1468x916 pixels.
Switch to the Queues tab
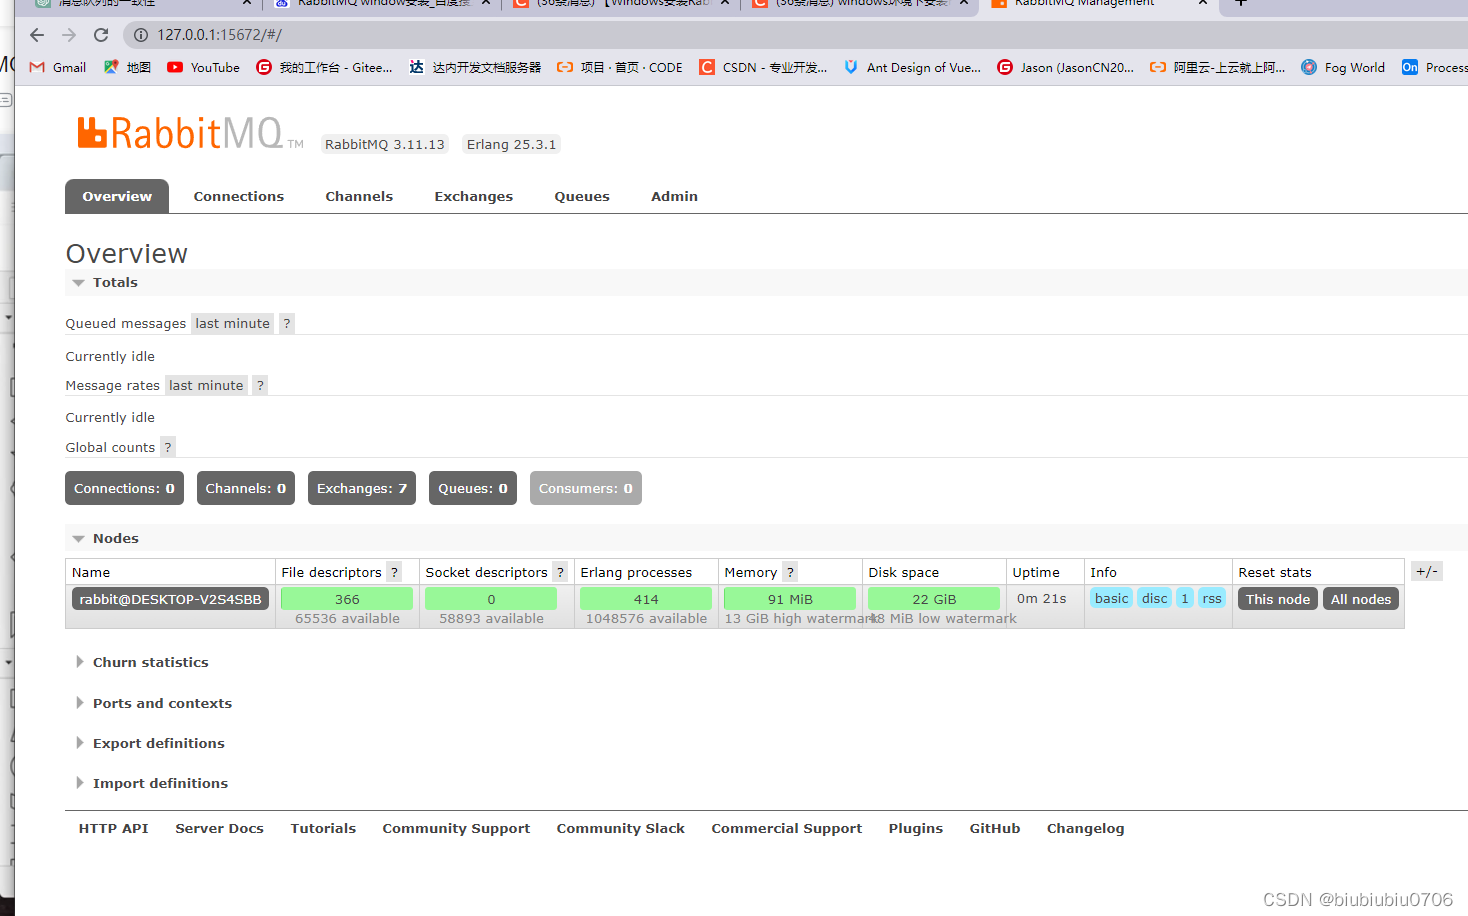(582, 196)
